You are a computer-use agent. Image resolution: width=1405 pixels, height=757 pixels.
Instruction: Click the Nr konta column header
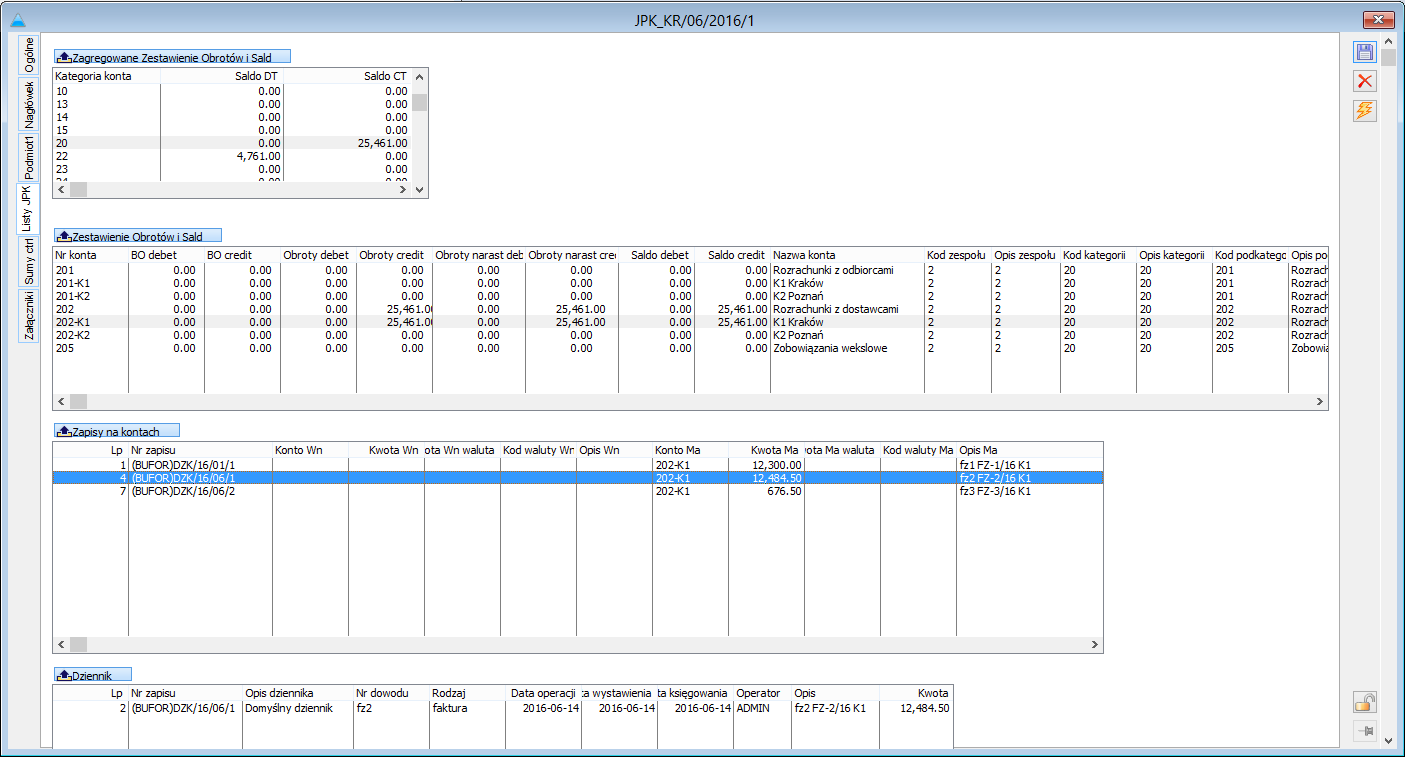90,255
